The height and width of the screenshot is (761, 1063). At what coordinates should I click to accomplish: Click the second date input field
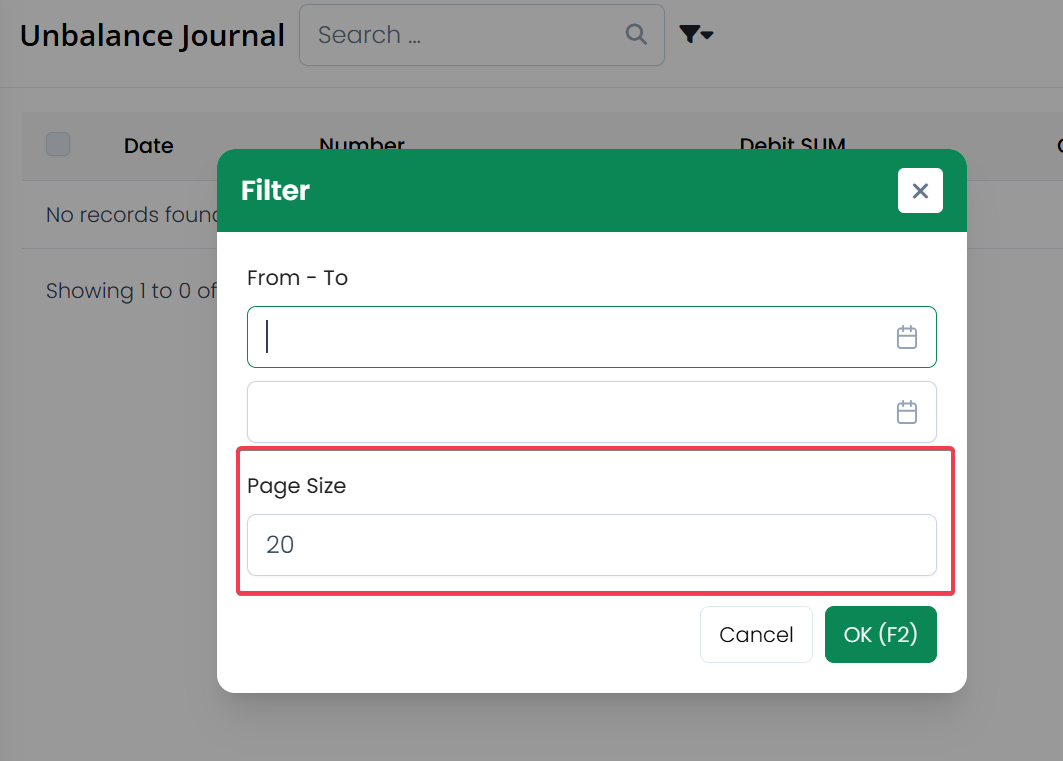[x=570, y=412]
